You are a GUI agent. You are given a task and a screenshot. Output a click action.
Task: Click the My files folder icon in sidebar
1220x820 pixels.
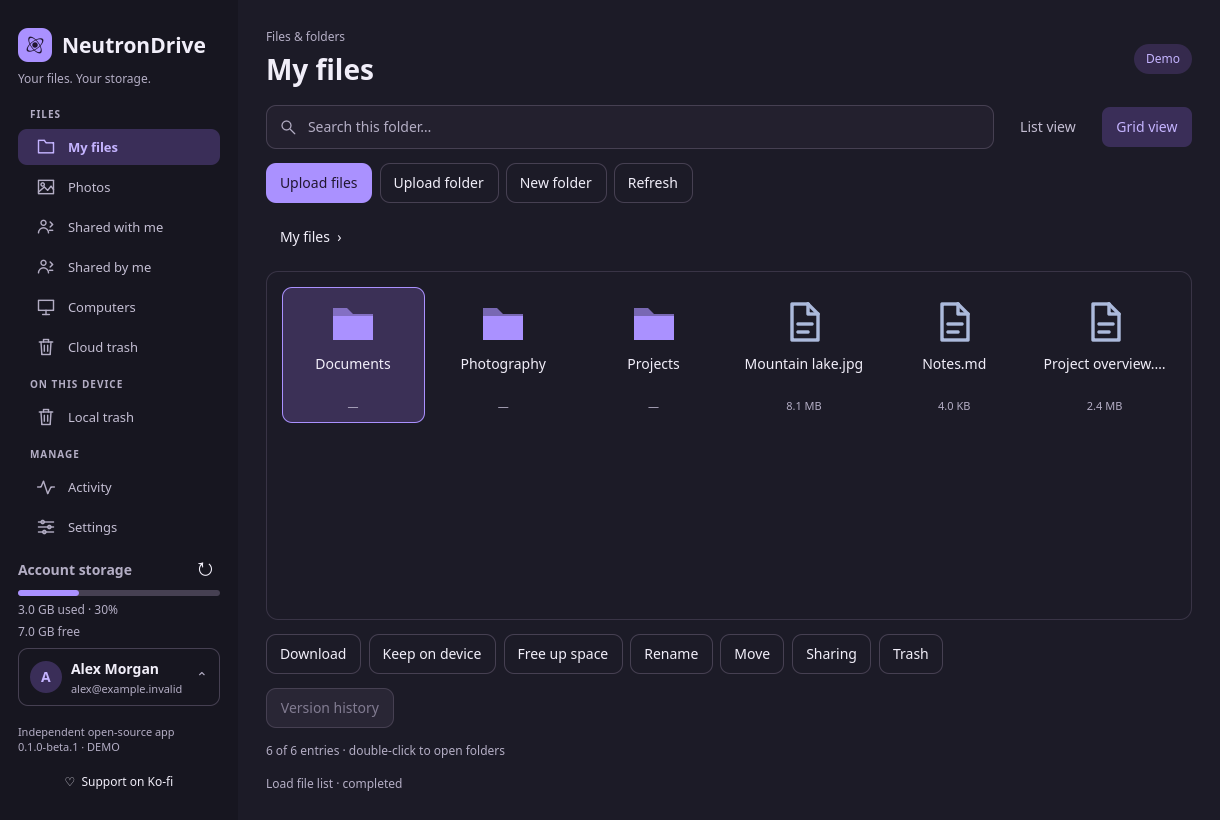(46, 147)
